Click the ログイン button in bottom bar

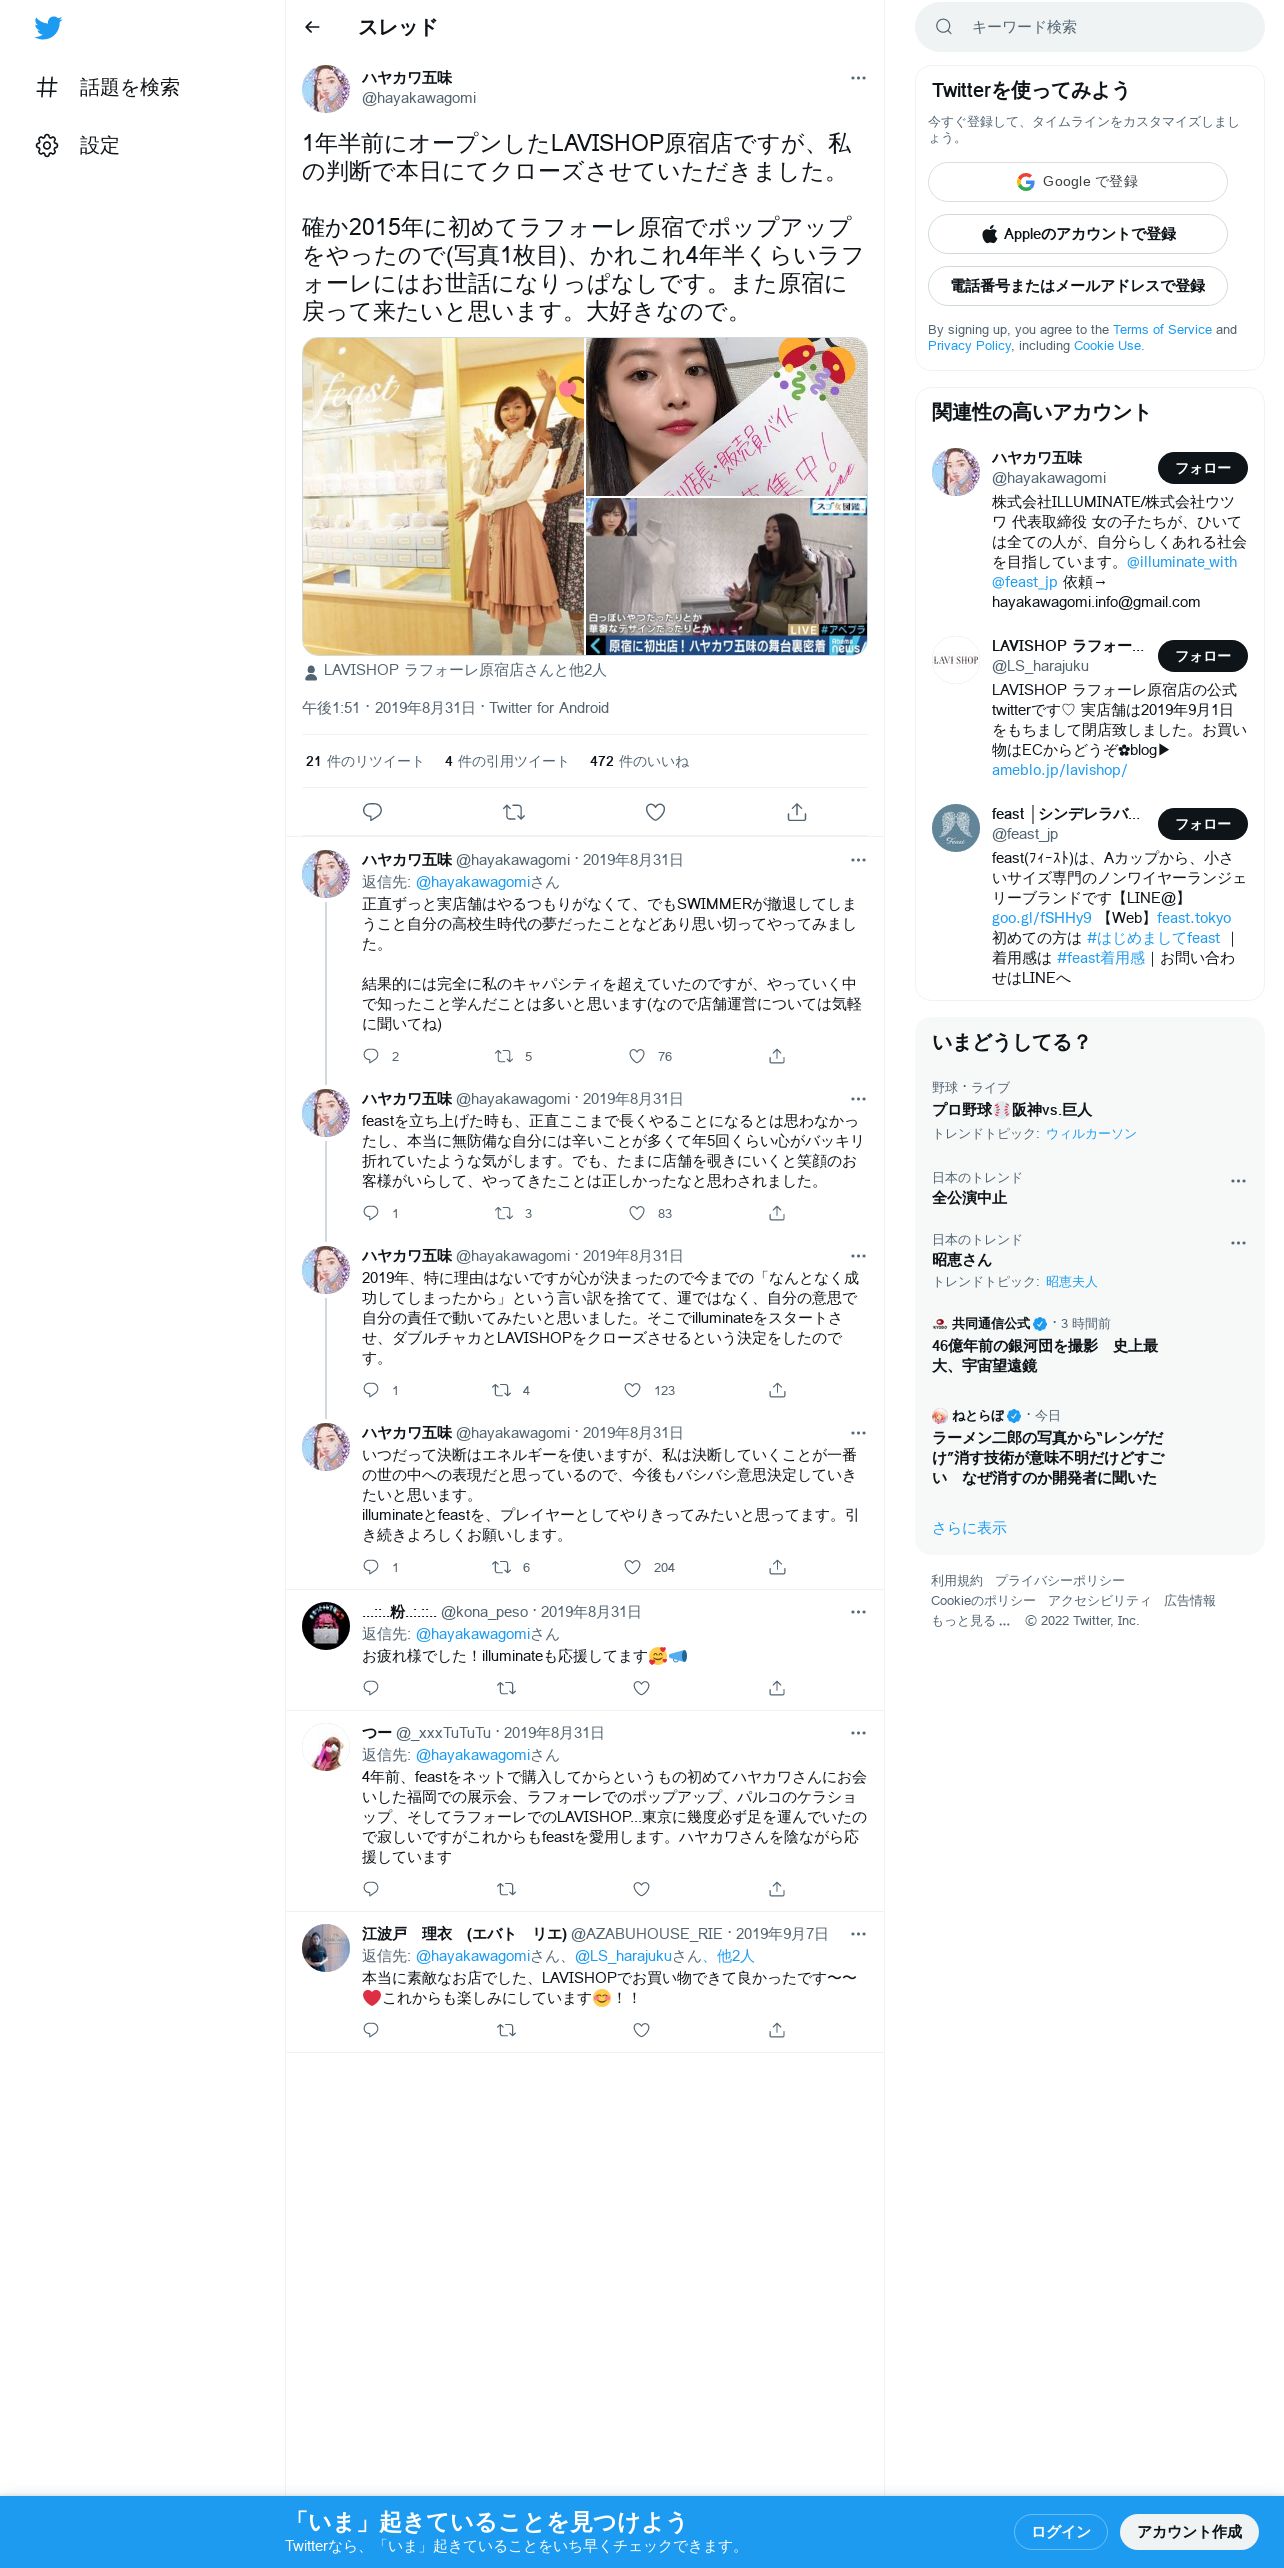pos(1060,2532)
